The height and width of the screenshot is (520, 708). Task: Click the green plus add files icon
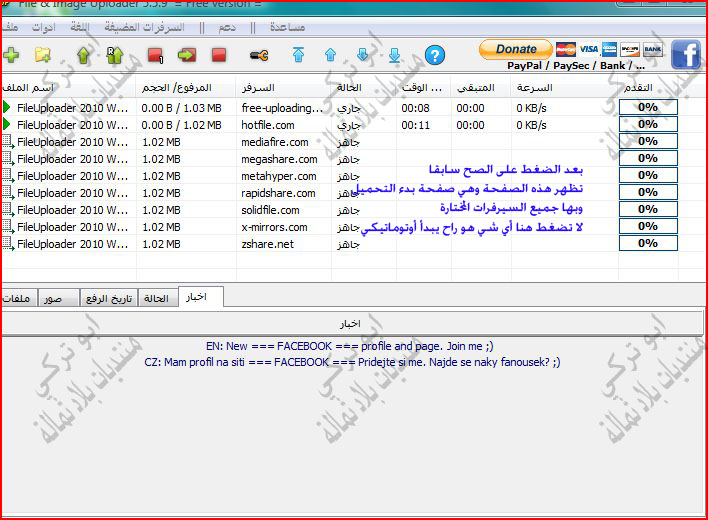coord(11,55)
